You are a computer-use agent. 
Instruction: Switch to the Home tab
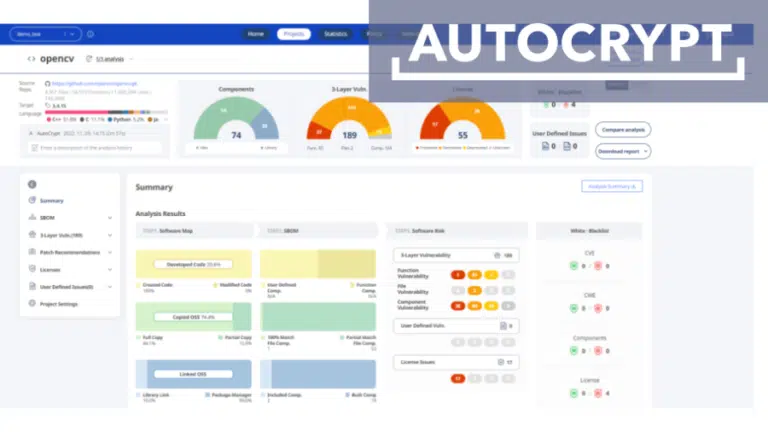(x=256, y=34)
